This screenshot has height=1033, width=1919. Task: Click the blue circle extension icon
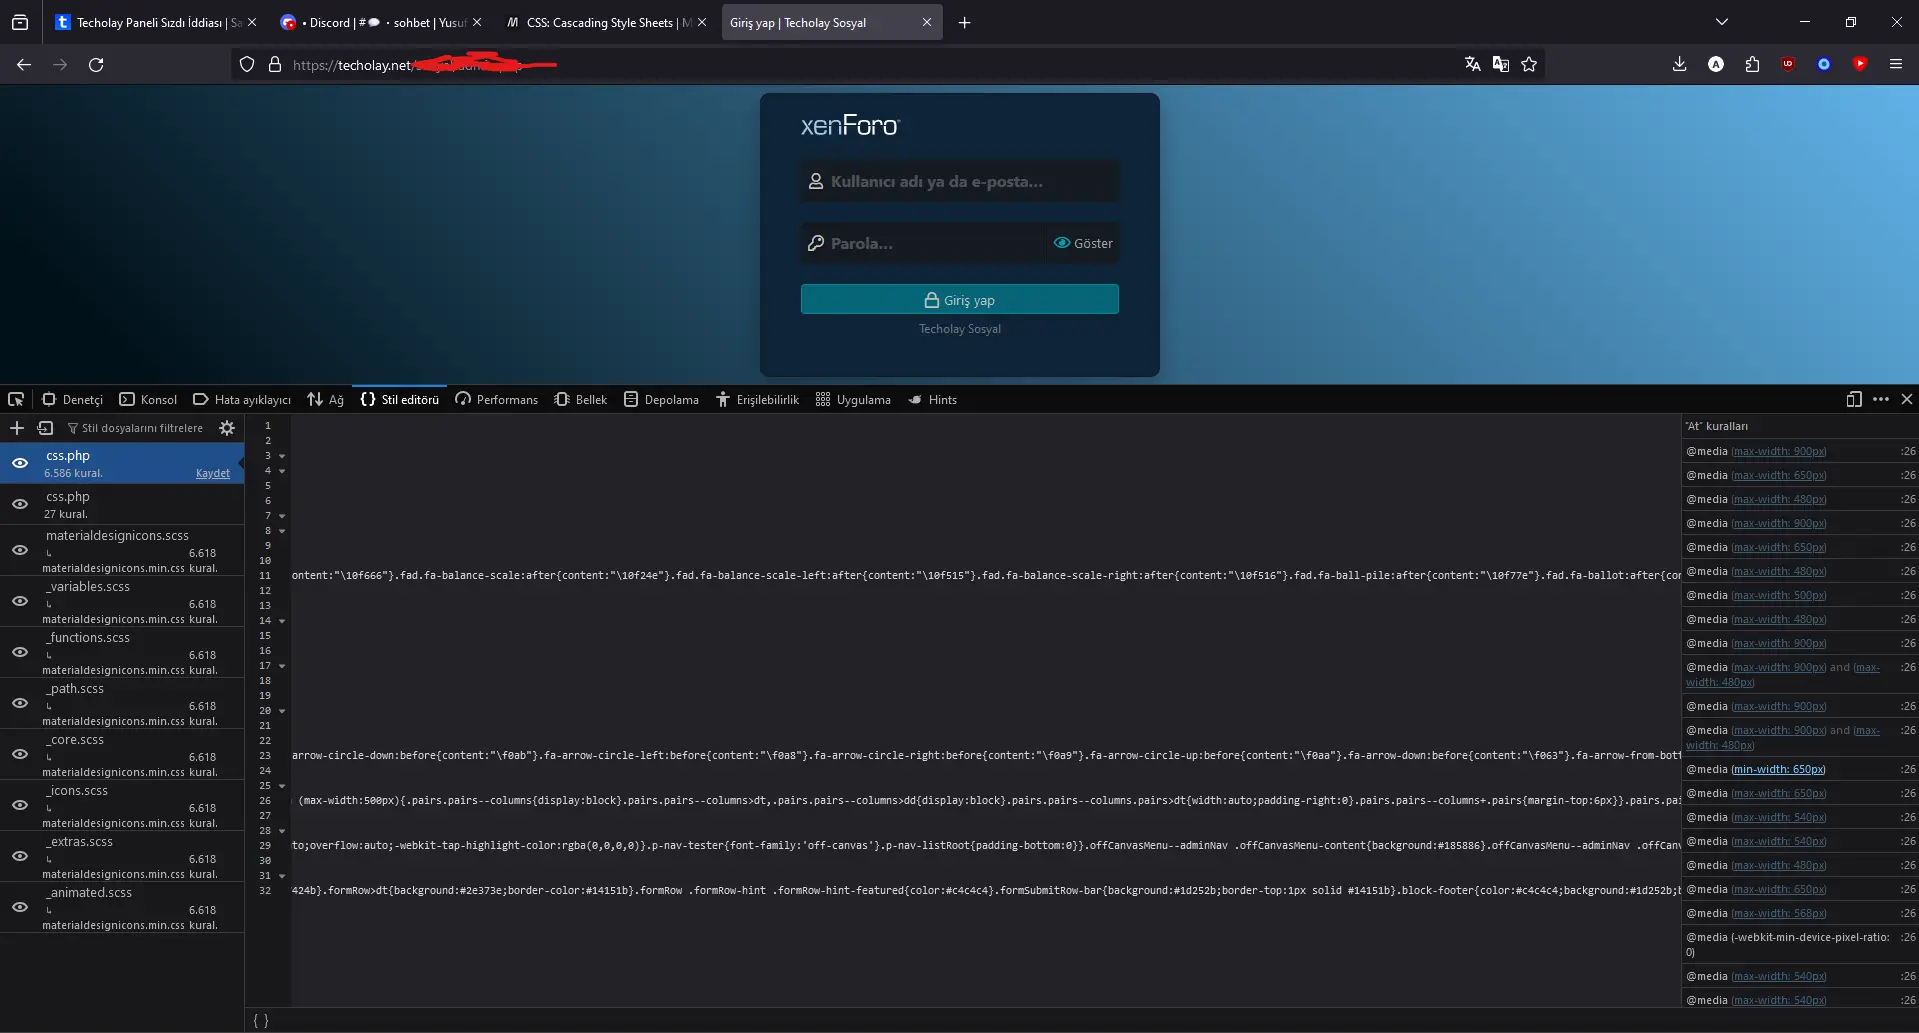pyautogui.click(x=1824, y=64)
